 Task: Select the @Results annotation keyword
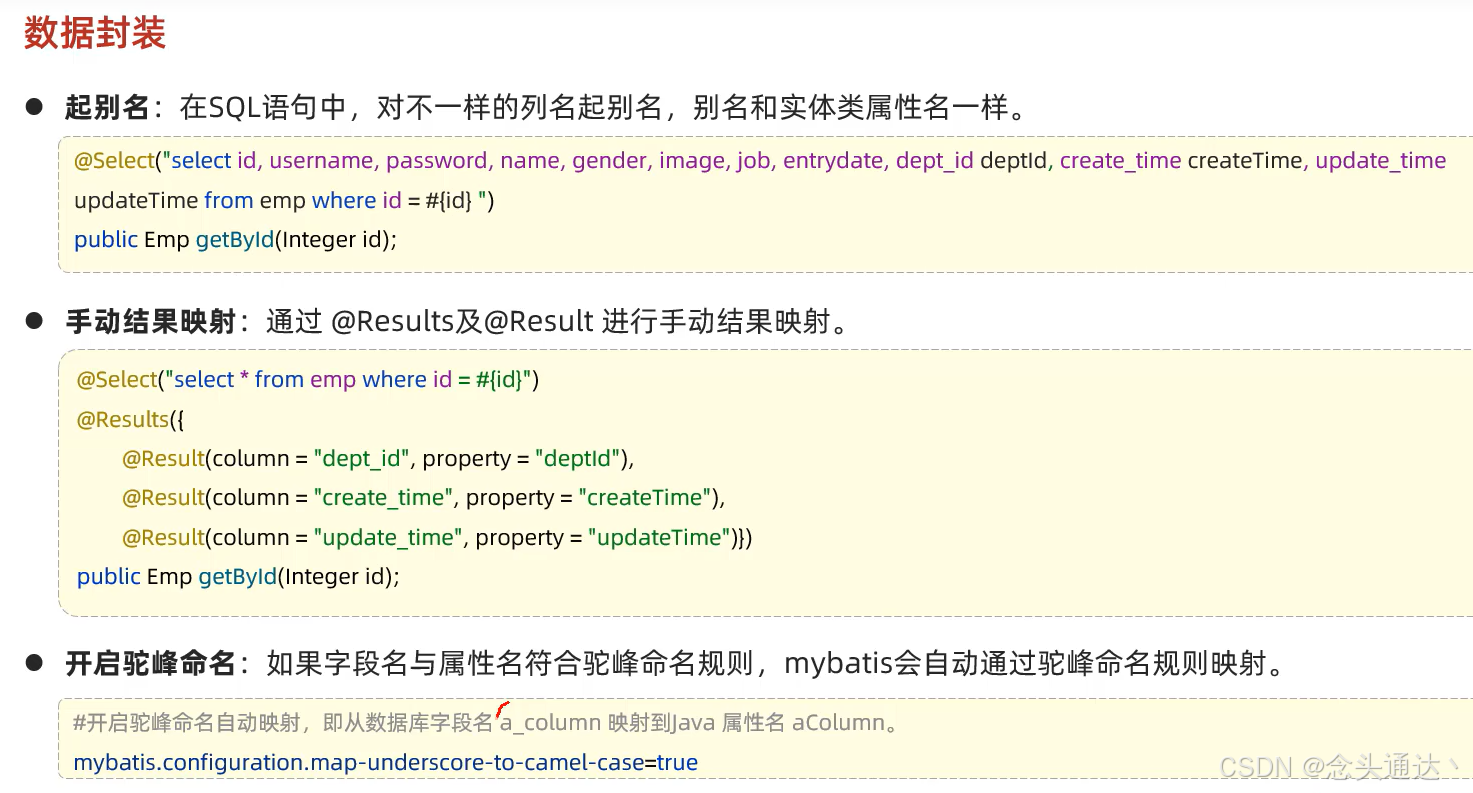[x=122, y=419]
